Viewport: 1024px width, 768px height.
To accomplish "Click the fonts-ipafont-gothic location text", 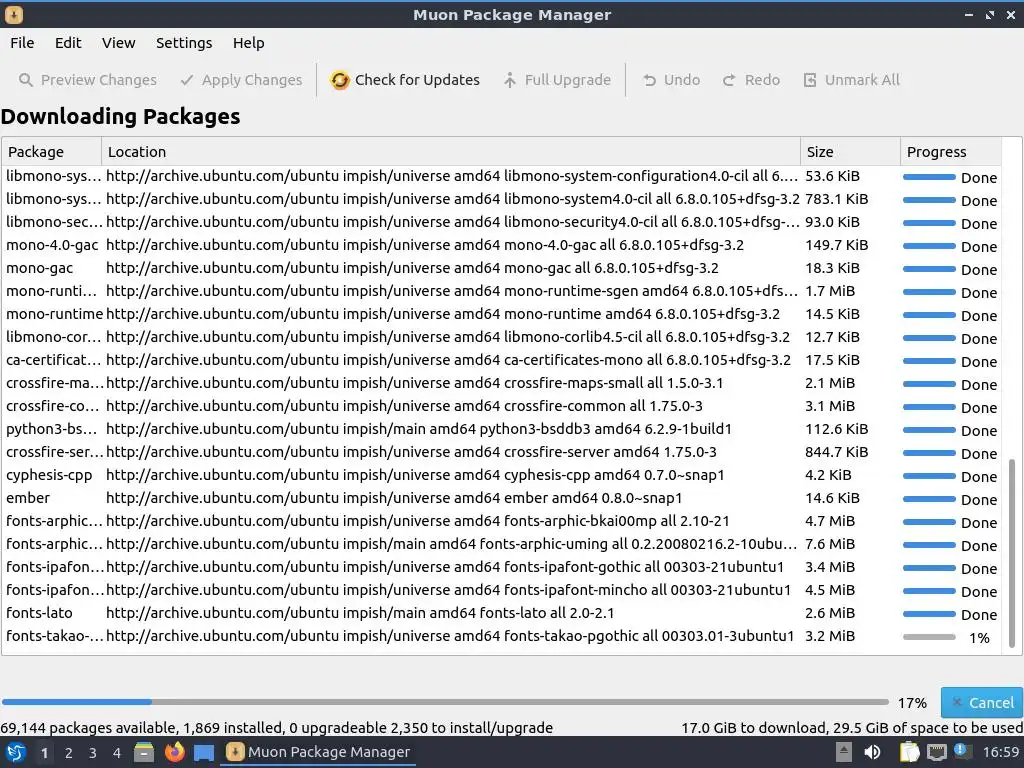I will (445, 568).
